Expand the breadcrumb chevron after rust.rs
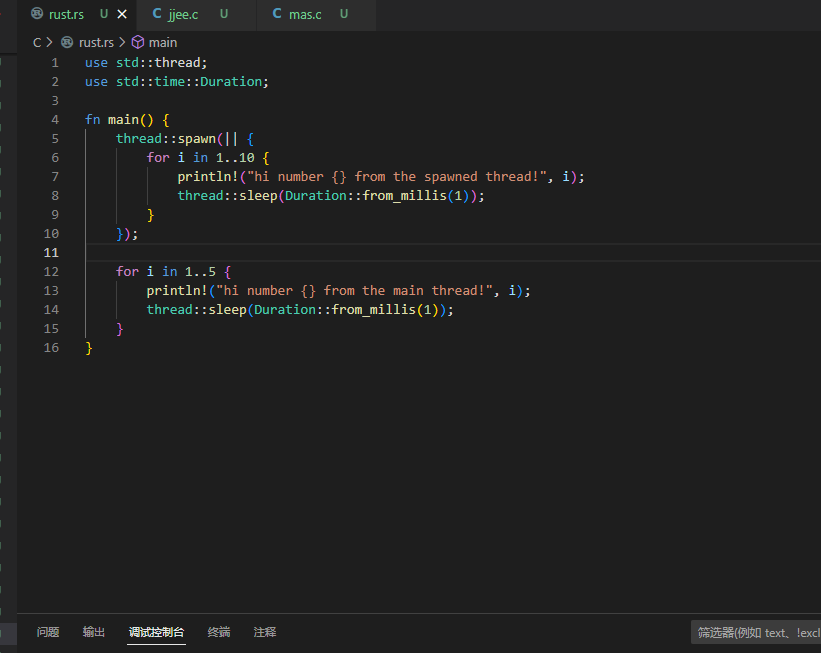 coord(122,42)
